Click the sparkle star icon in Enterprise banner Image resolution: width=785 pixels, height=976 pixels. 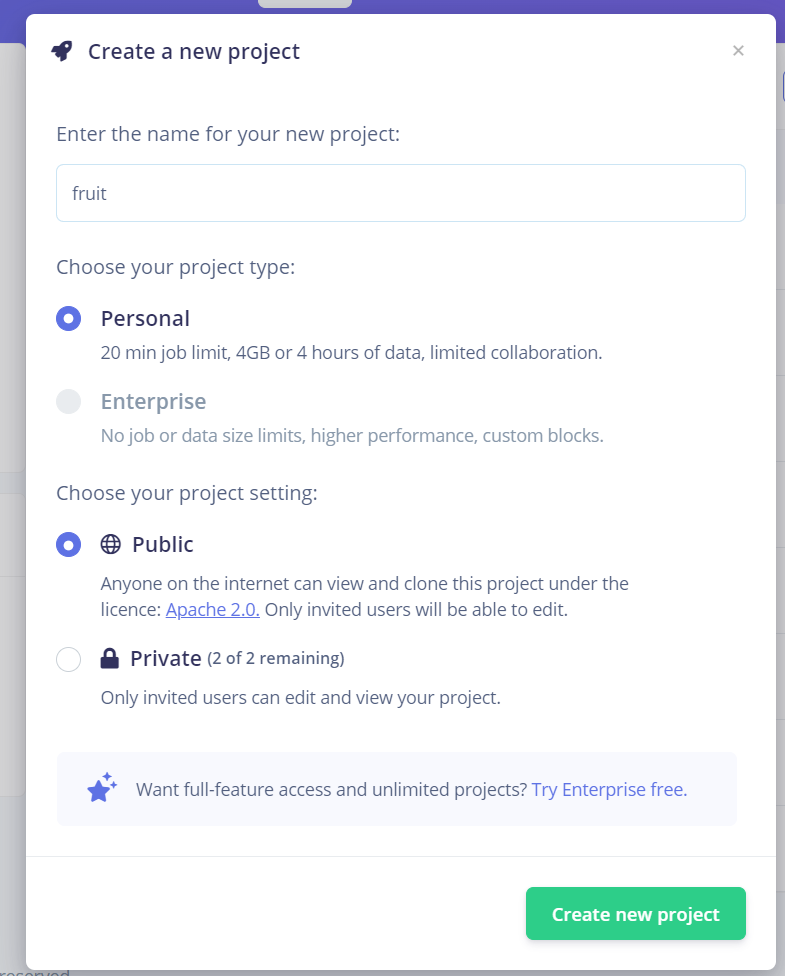tap(102, 787)
